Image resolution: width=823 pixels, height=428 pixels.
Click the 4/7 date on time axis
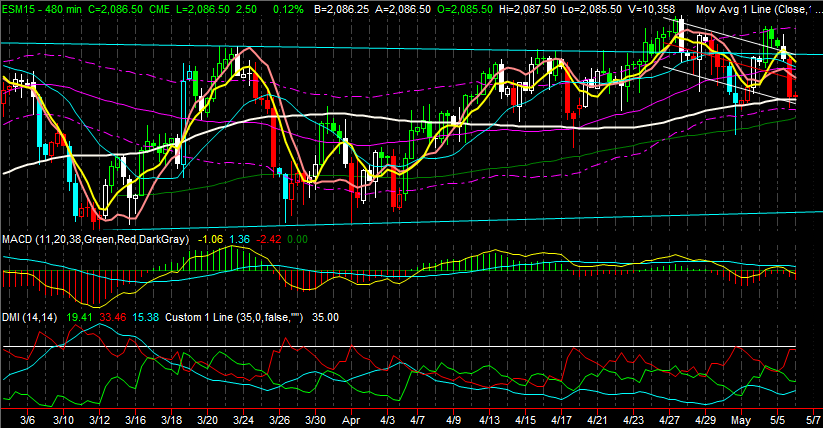click(x=417, y=420)
